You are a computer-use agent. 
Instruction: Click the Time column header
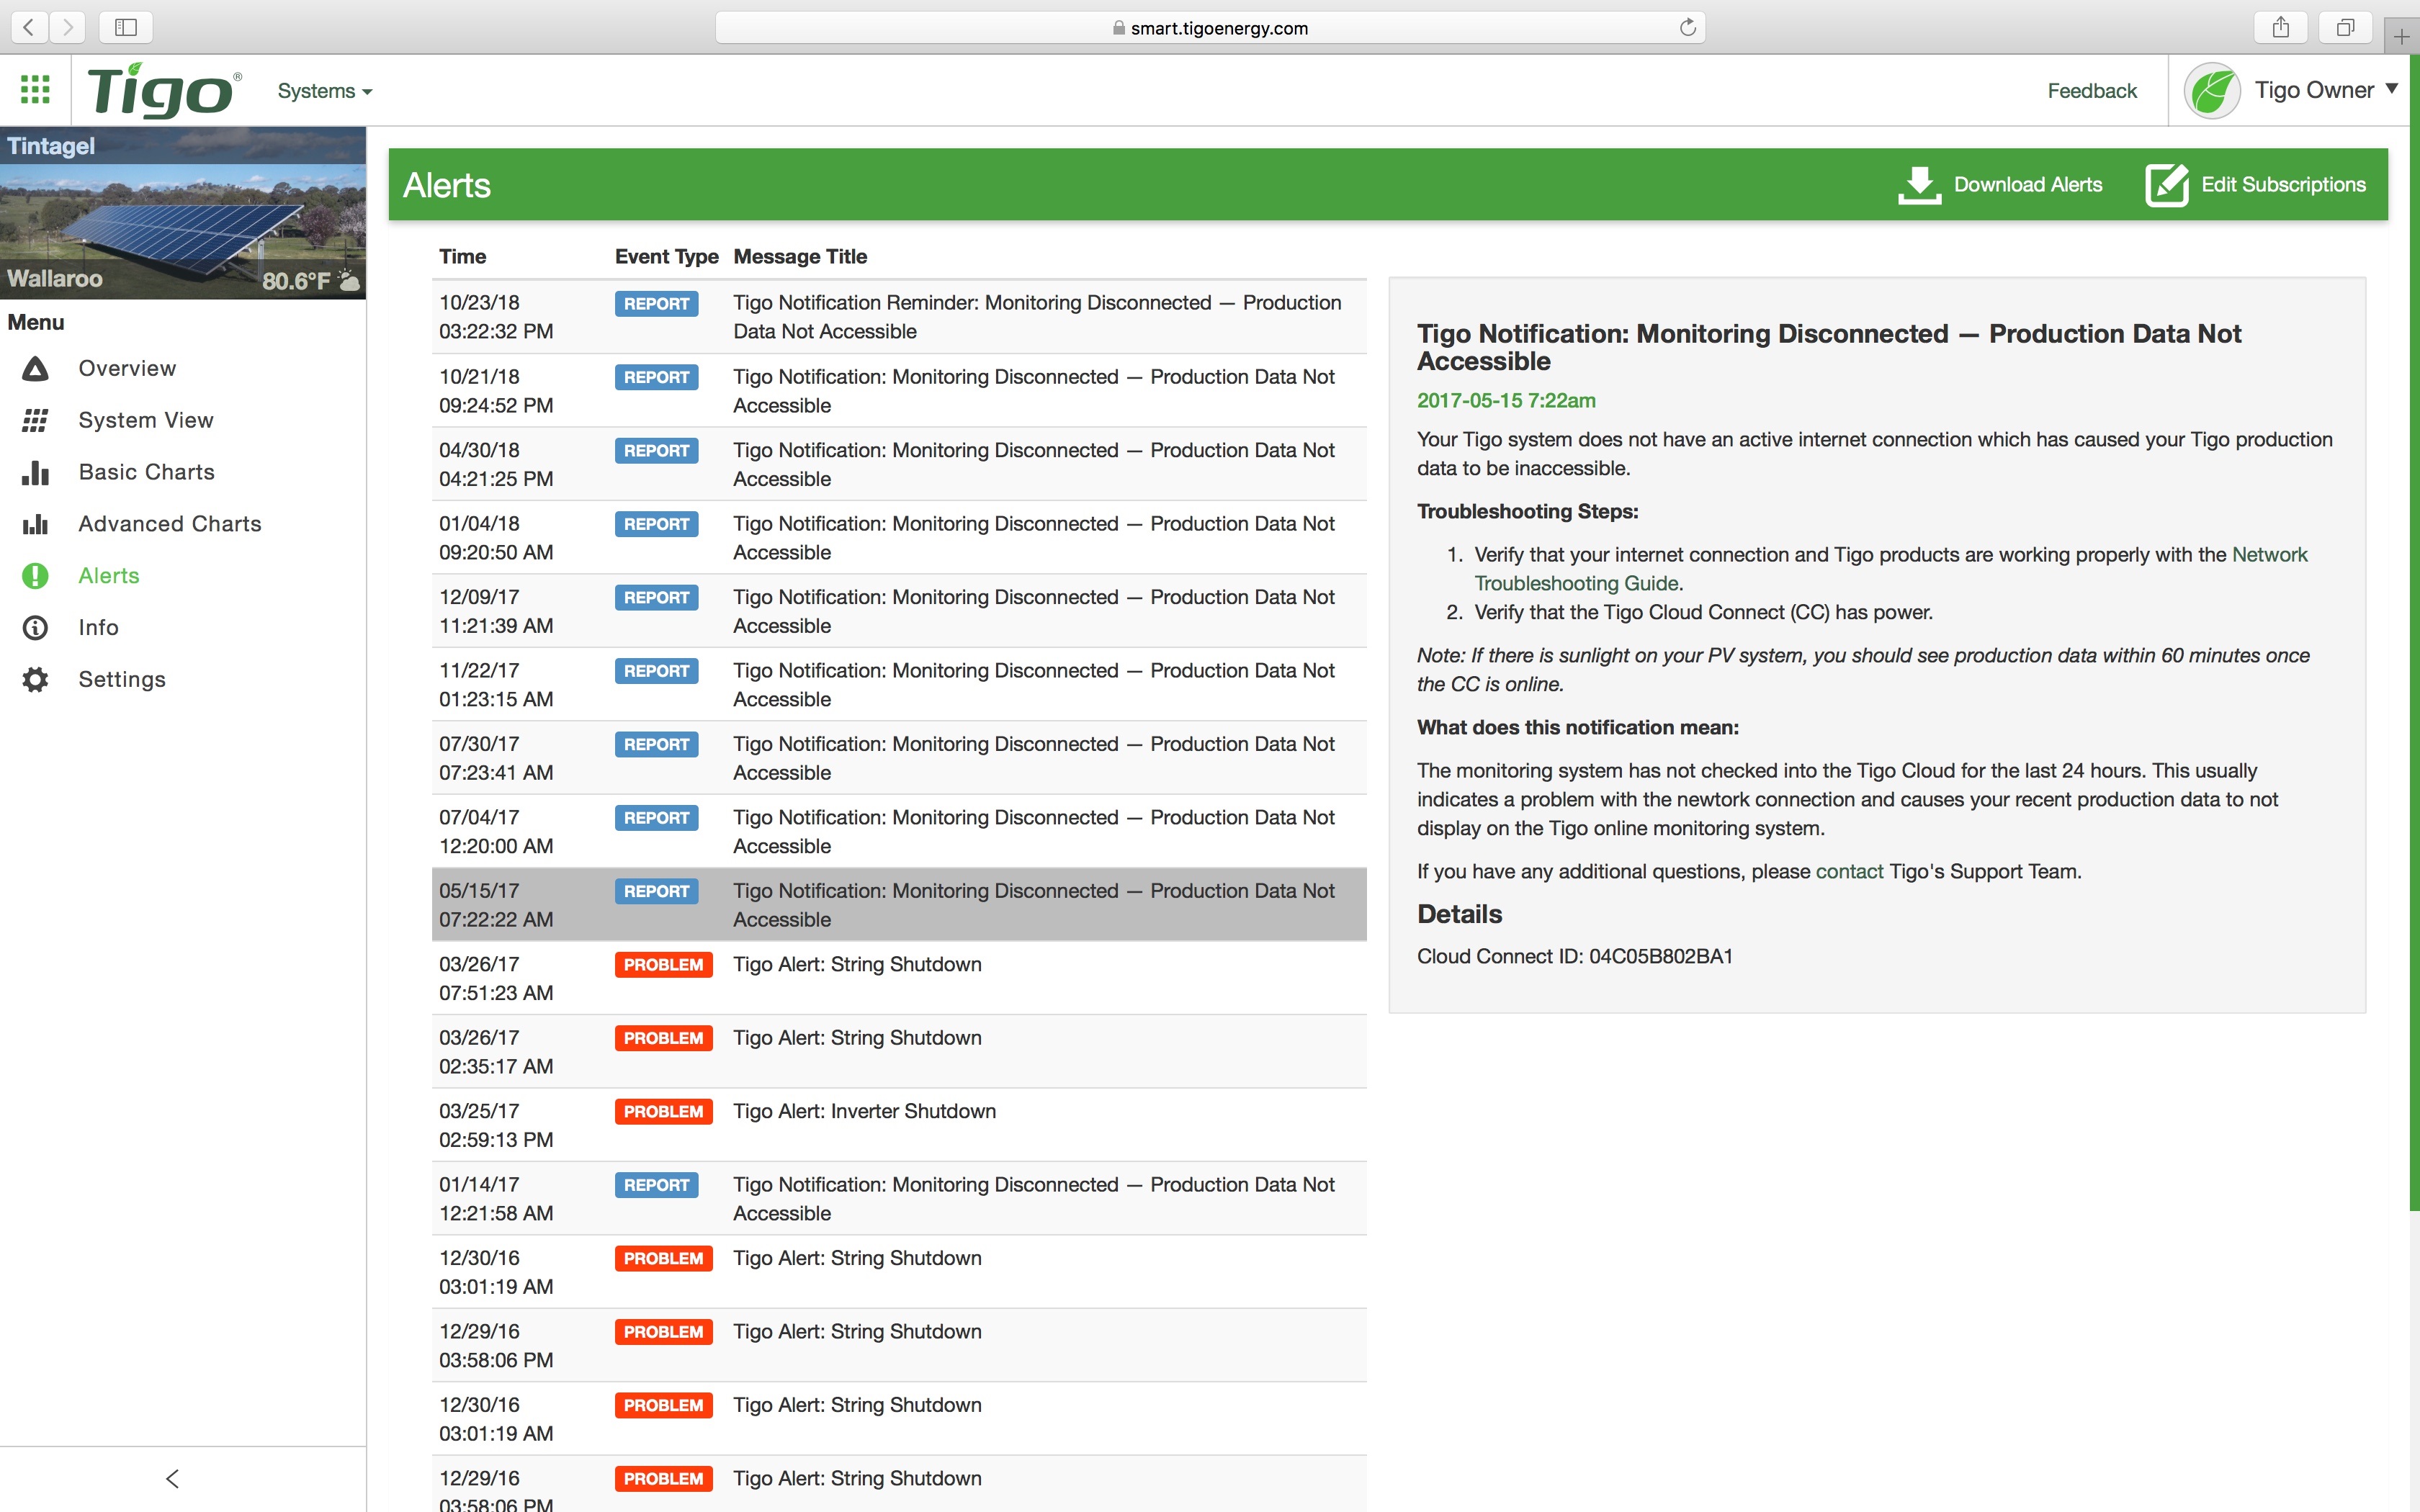pos(462,257)
